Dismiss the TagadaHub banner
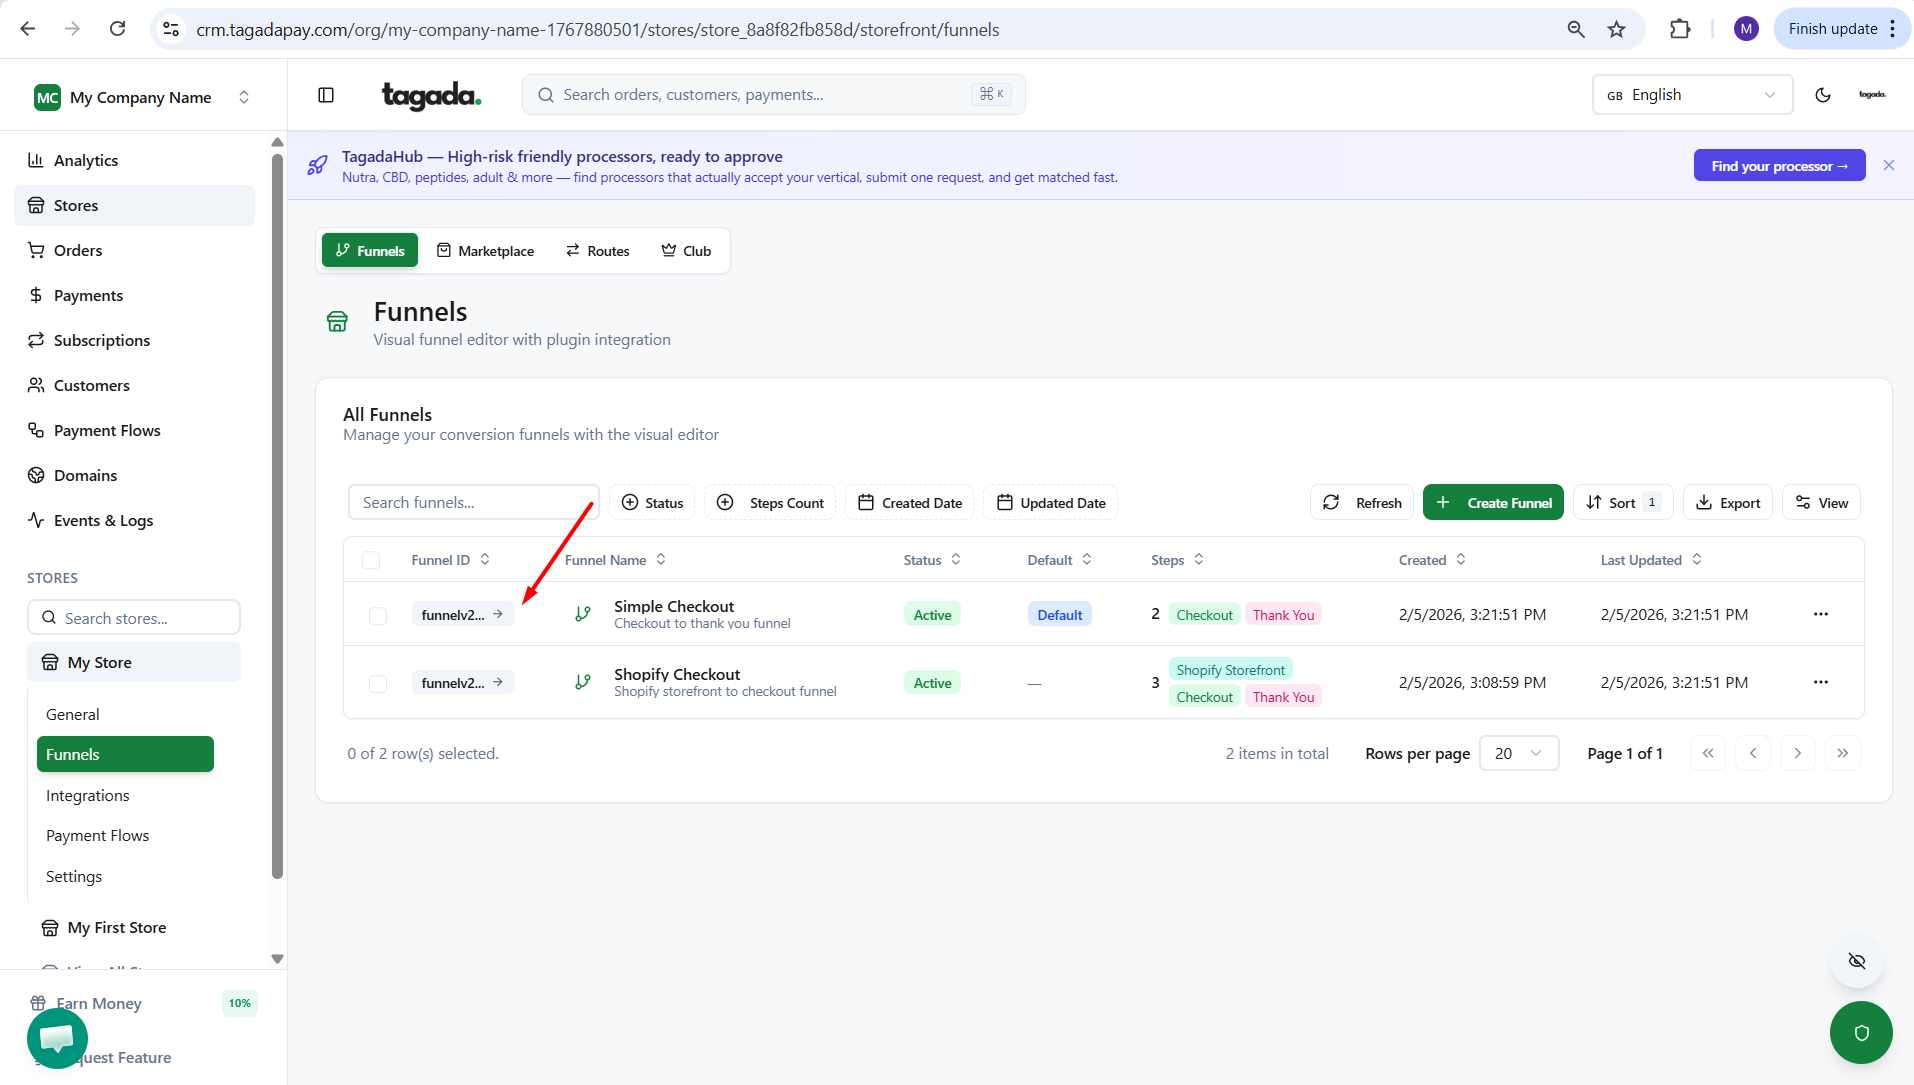Screen dimensions: 1914x1085 (x=1888, y=165)
